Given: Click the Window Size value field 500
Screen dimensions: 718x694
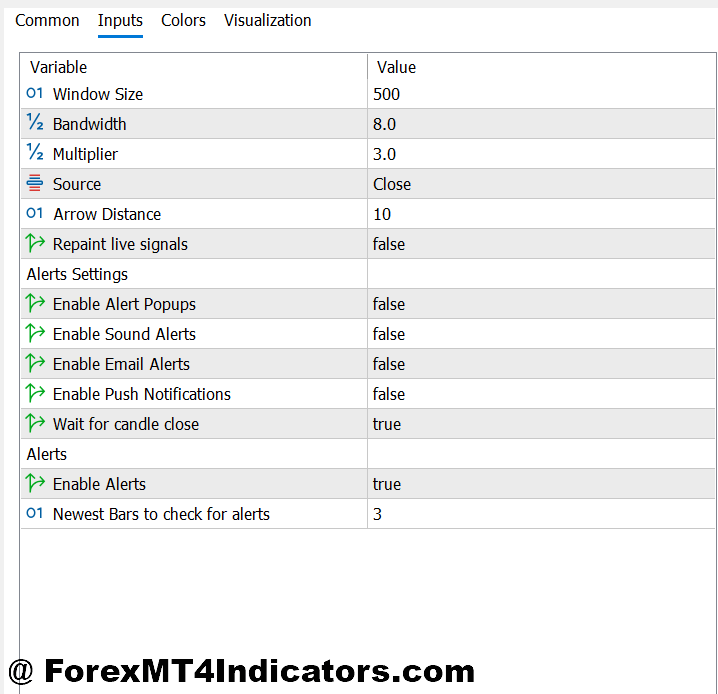Looking at the screenshot, I should click(386, 94).
